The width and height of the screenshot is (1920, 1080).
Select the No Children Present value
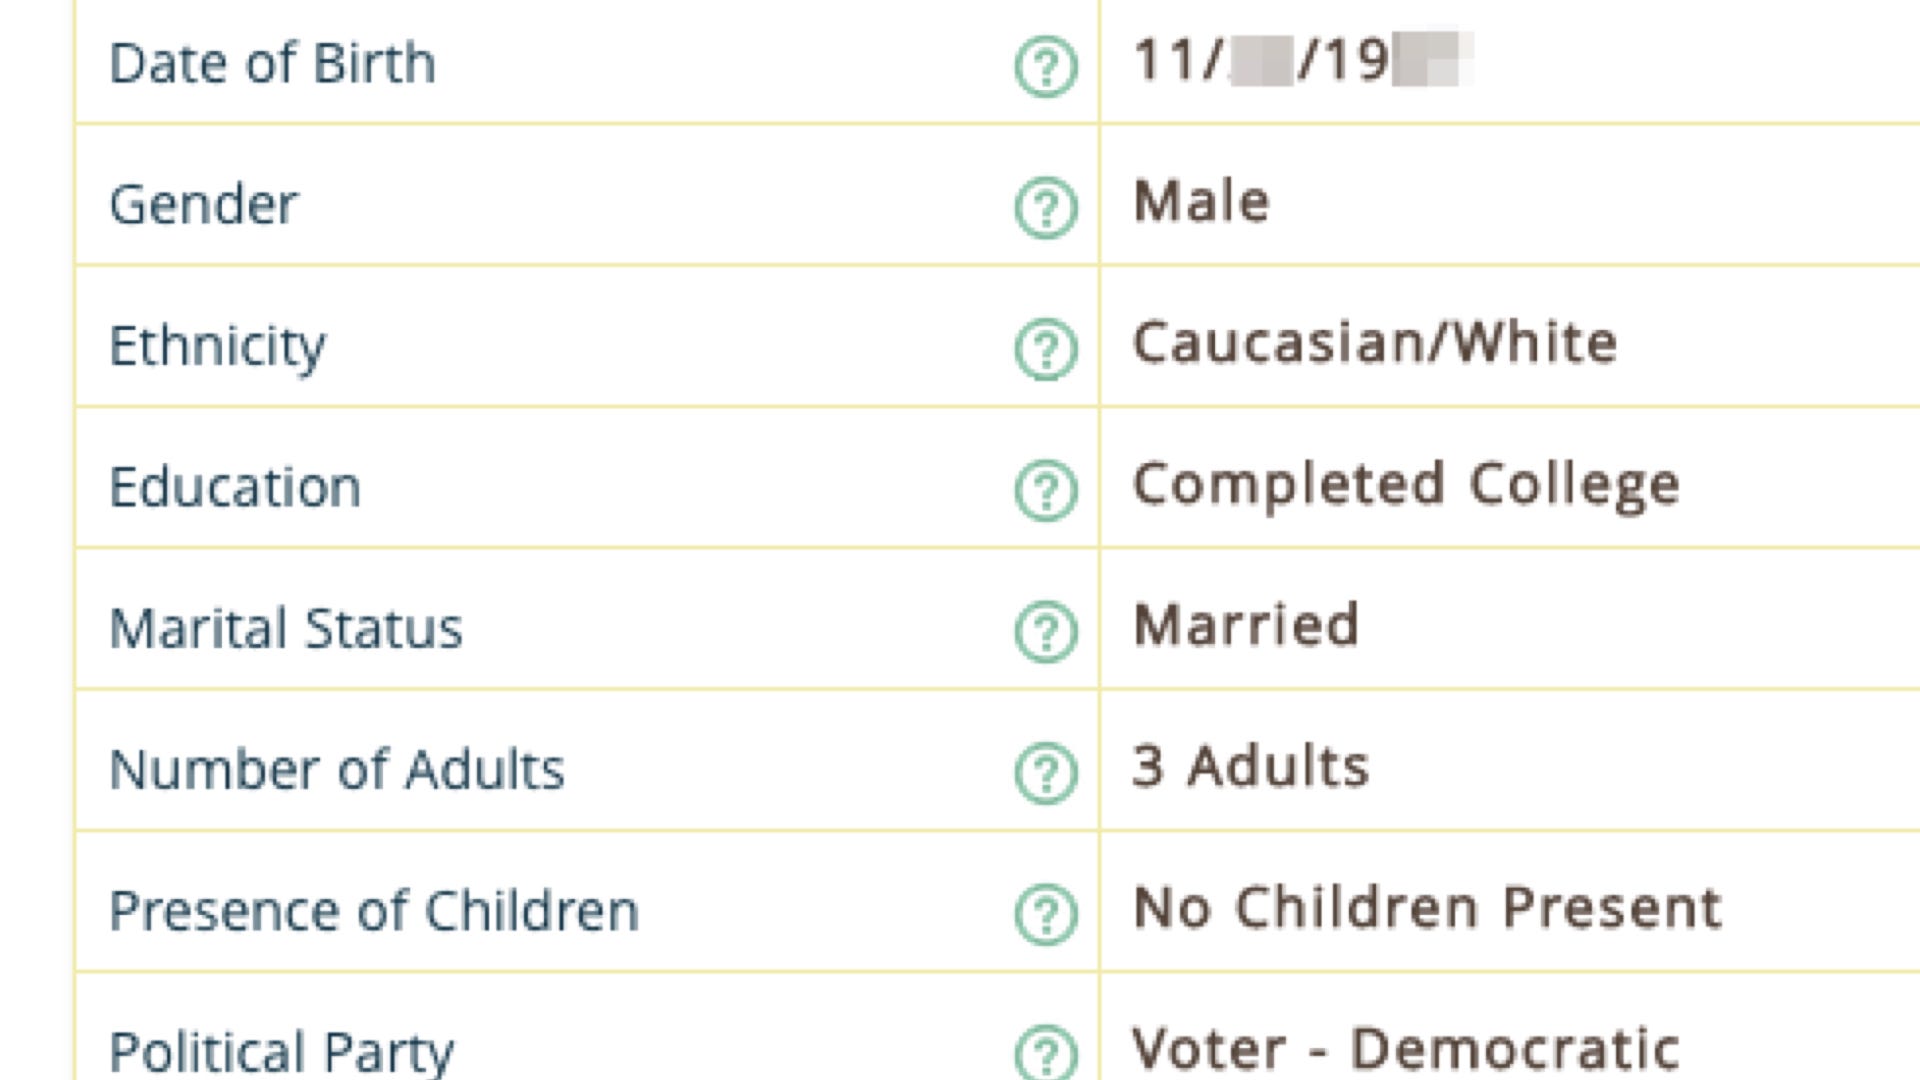click(1427, 908)
